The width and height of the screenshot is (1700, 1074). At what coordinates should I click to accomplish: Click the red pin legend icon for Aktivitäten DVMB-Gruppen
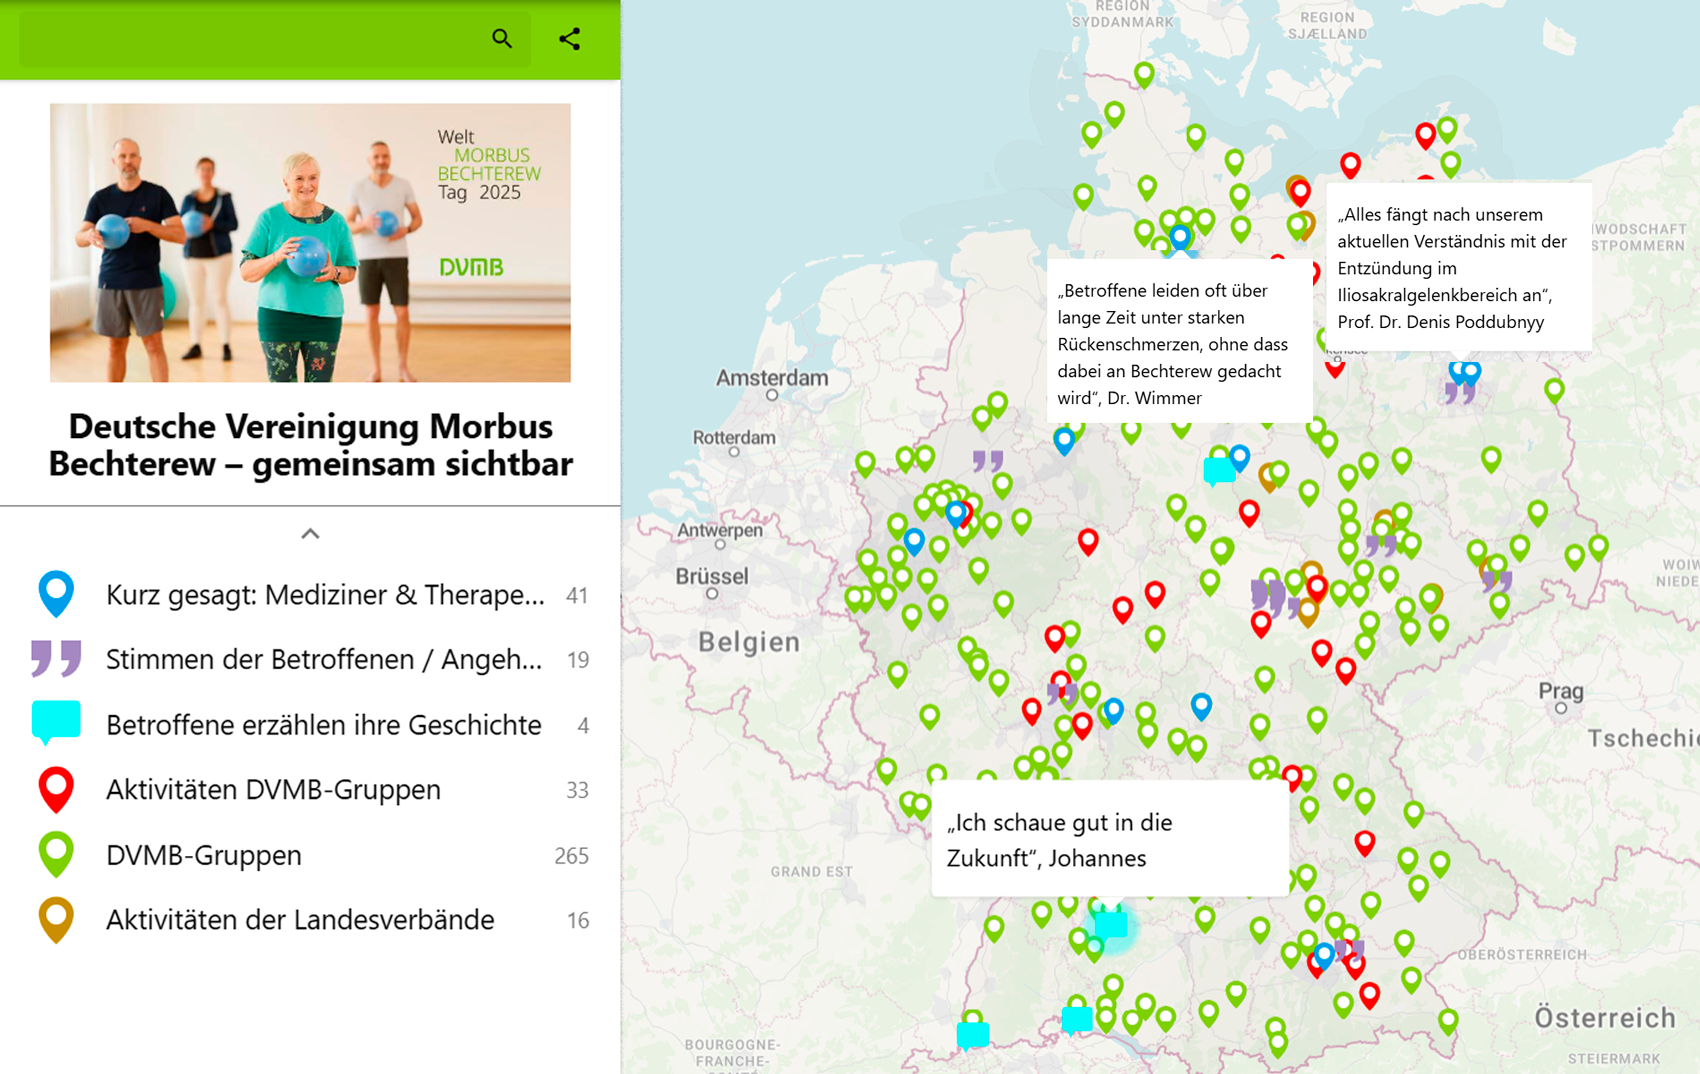point(56,789)
